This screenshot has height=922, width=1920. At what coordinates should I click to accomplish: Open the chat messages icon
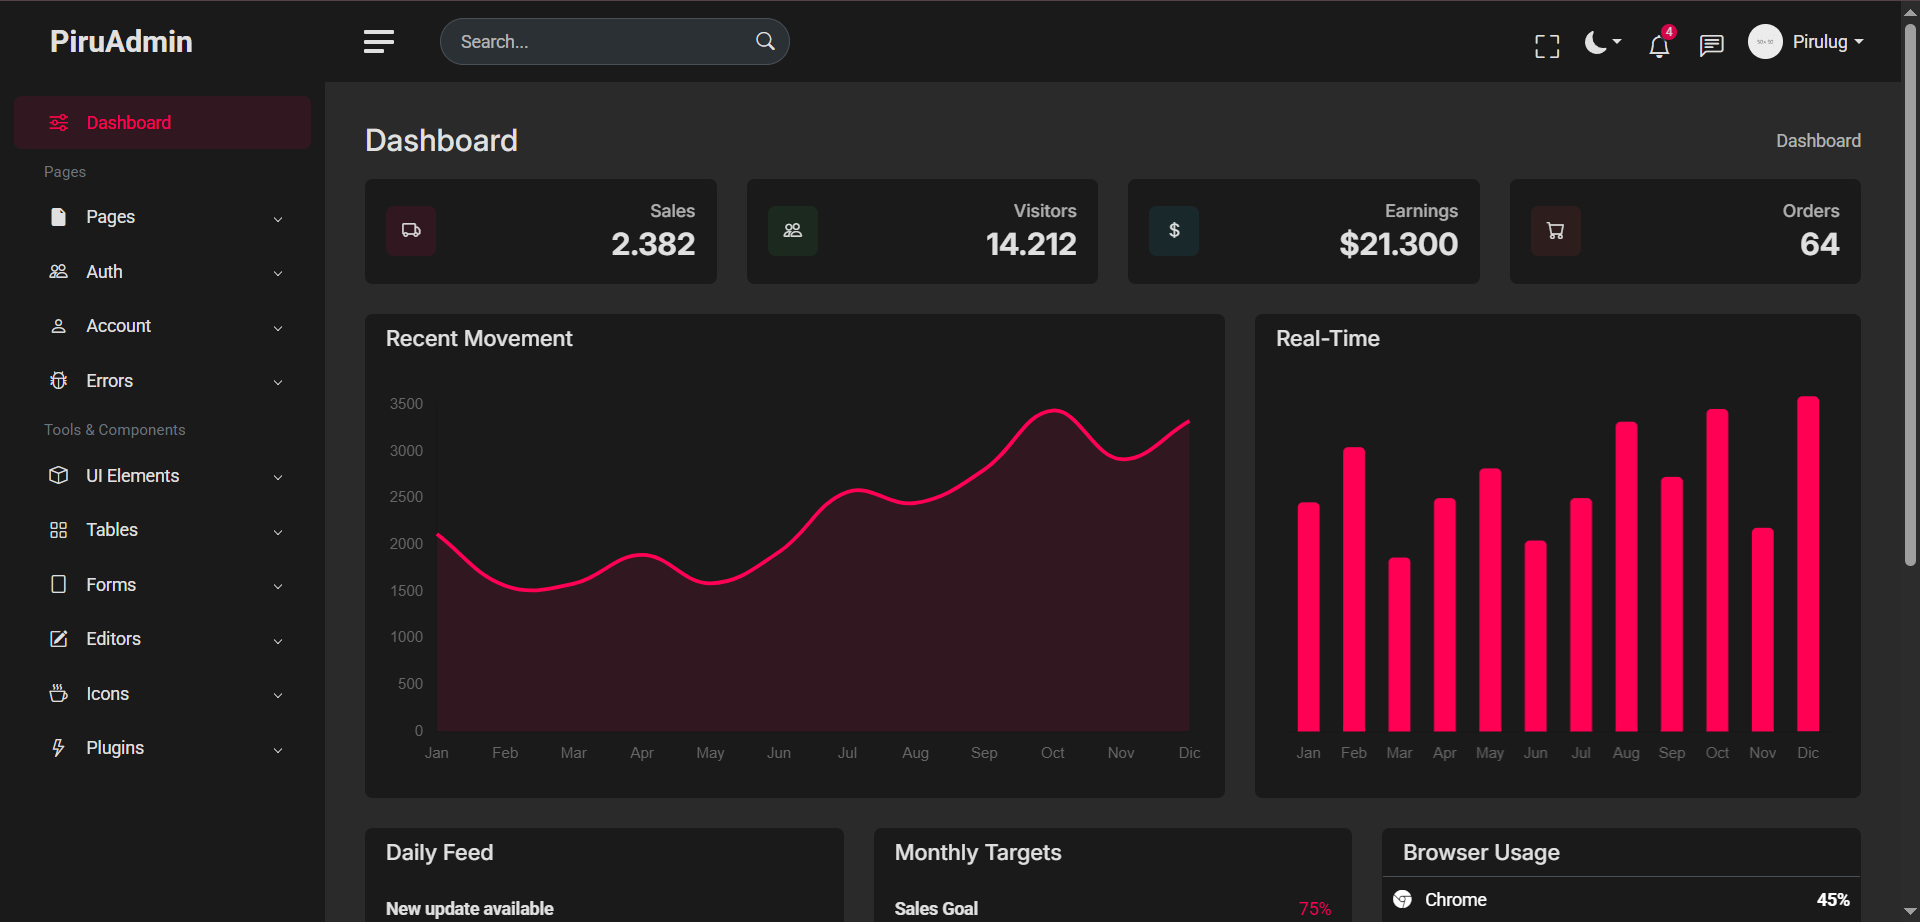click(x=1712, y=45)
